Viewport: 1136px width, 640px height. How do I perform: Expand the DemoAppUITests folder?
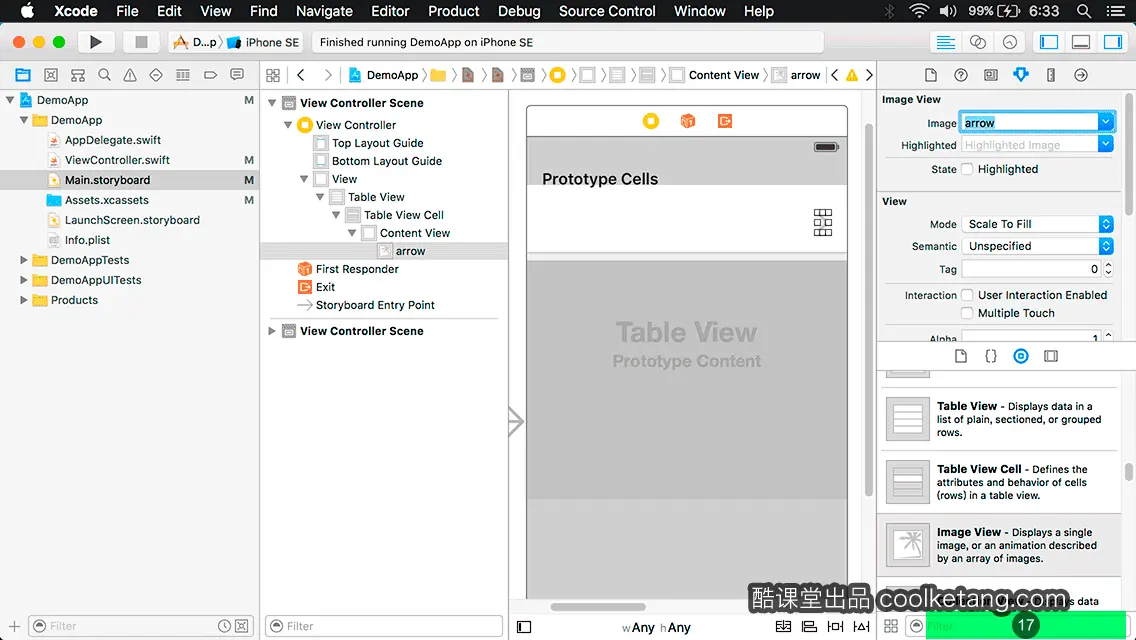point(24,280)
